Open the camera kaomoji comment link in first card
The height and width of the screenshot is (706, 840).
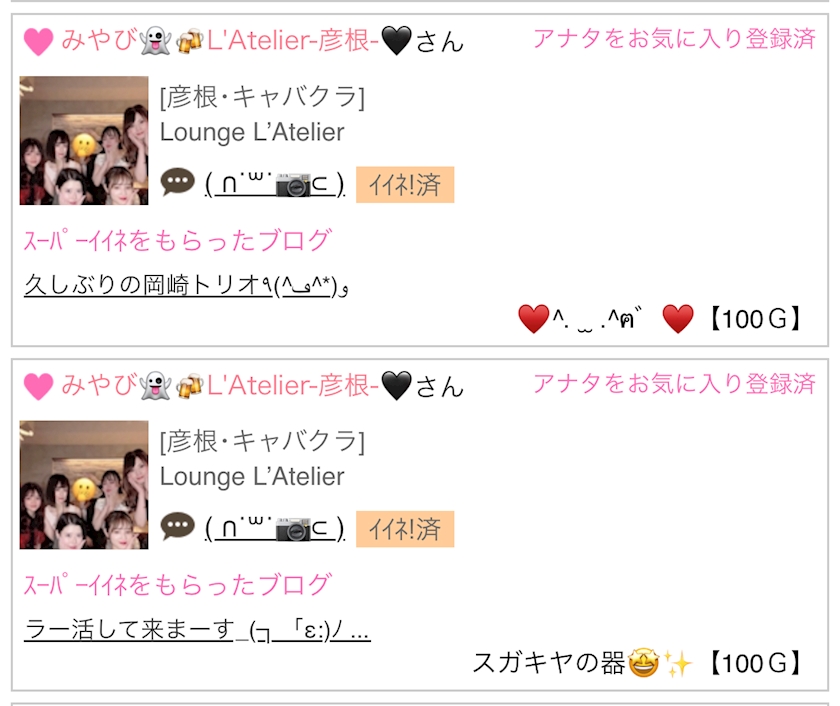click(275, 184)
